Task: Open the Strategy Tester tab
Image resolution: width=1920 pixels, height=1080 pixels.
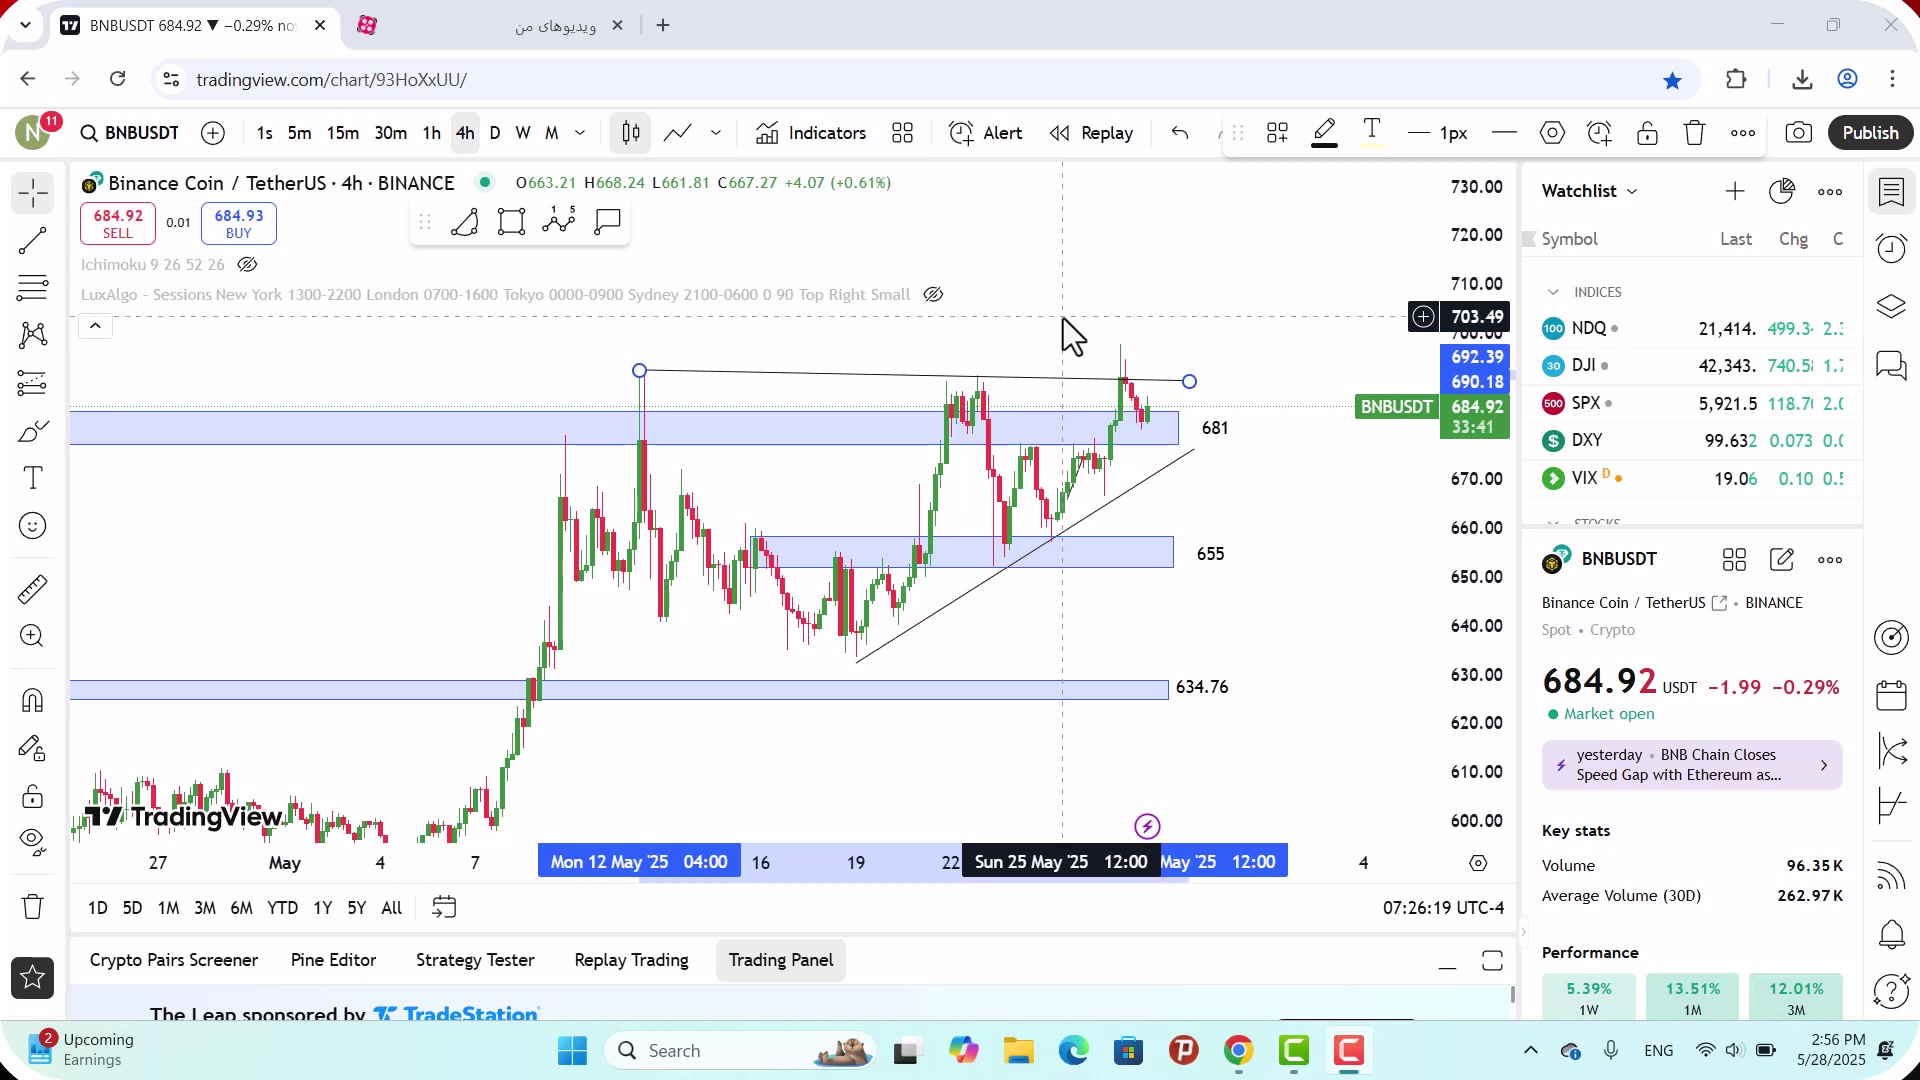Action: 475,960
